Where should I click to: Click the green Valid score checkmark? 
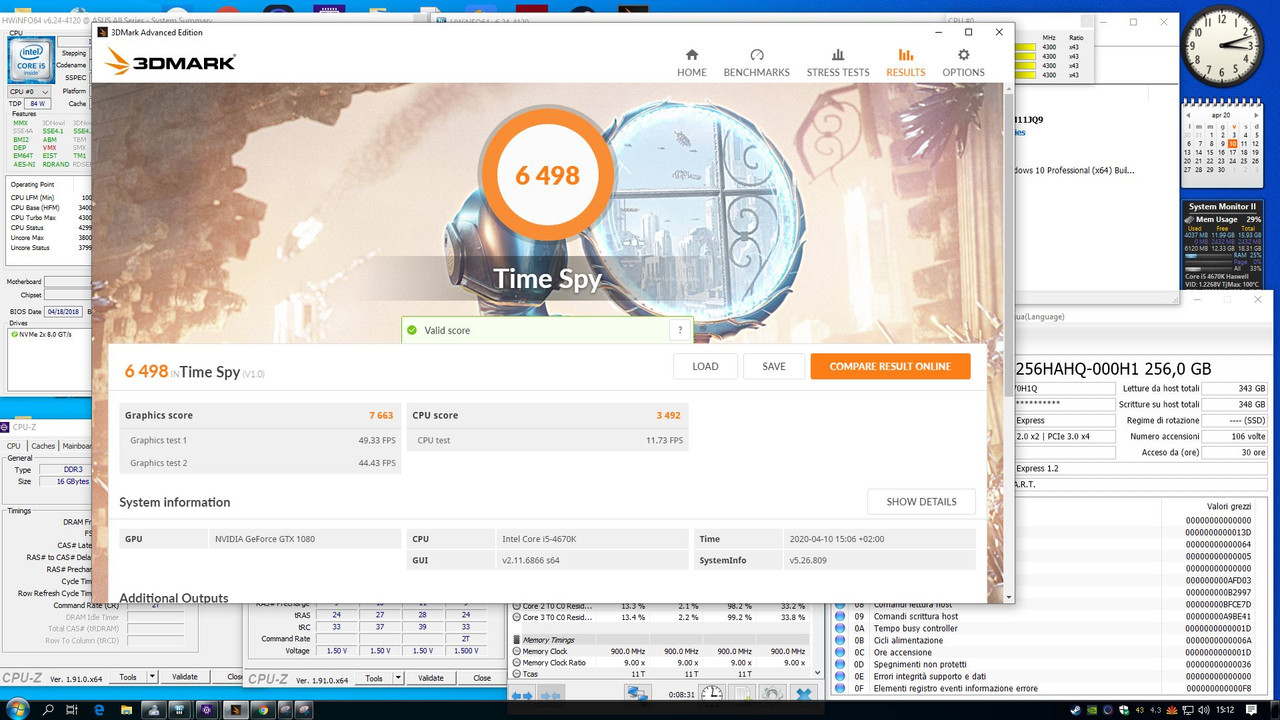click(x=411, y=330)
